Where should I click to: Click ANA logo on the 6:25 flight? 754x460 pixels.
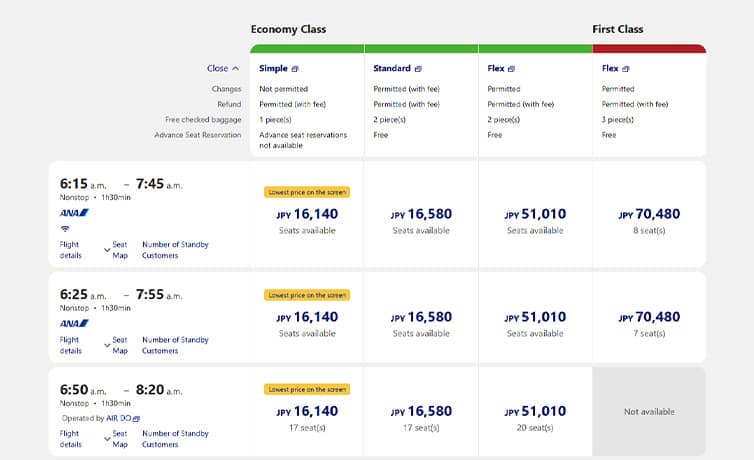[x=75, y=323]
